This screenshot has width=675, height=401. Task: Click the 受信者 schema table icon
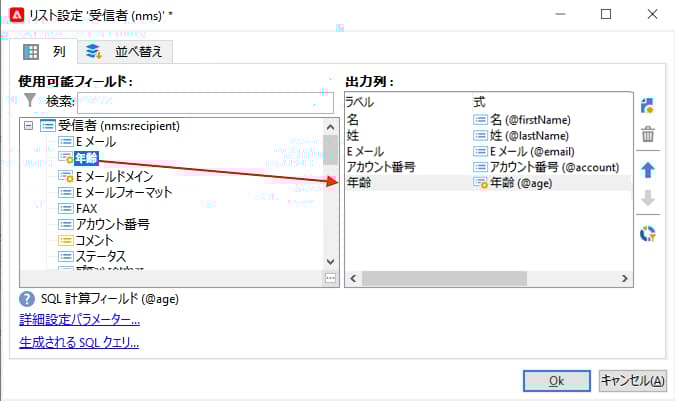coord(48,126)
